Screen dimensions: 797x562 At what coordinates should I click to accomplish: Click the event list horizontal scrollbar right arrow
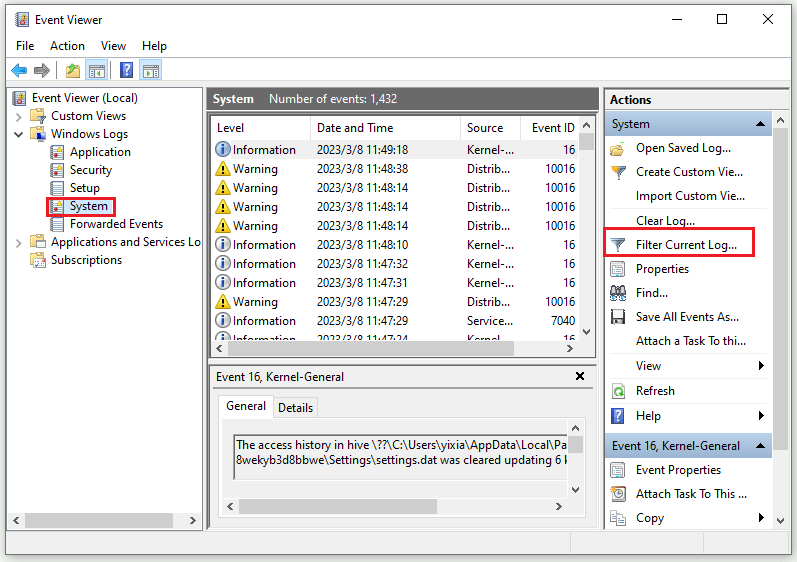pos(570,349)
